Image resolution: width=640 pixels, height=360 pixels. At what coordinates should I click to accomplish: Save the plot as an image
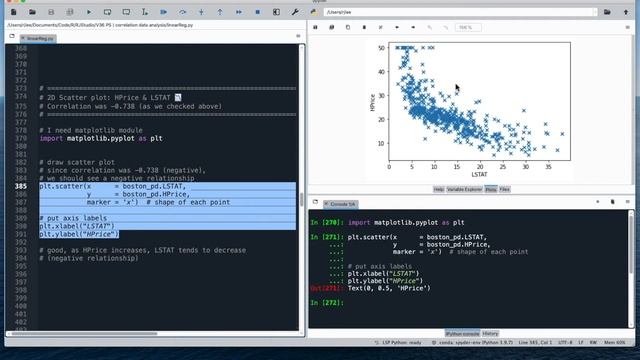pos(315,27)
